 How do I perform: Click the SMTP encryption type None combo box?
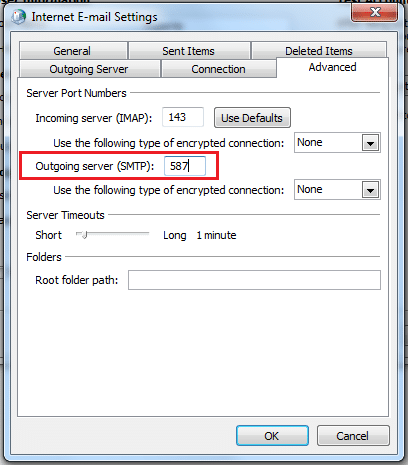(x=337, y=190)
